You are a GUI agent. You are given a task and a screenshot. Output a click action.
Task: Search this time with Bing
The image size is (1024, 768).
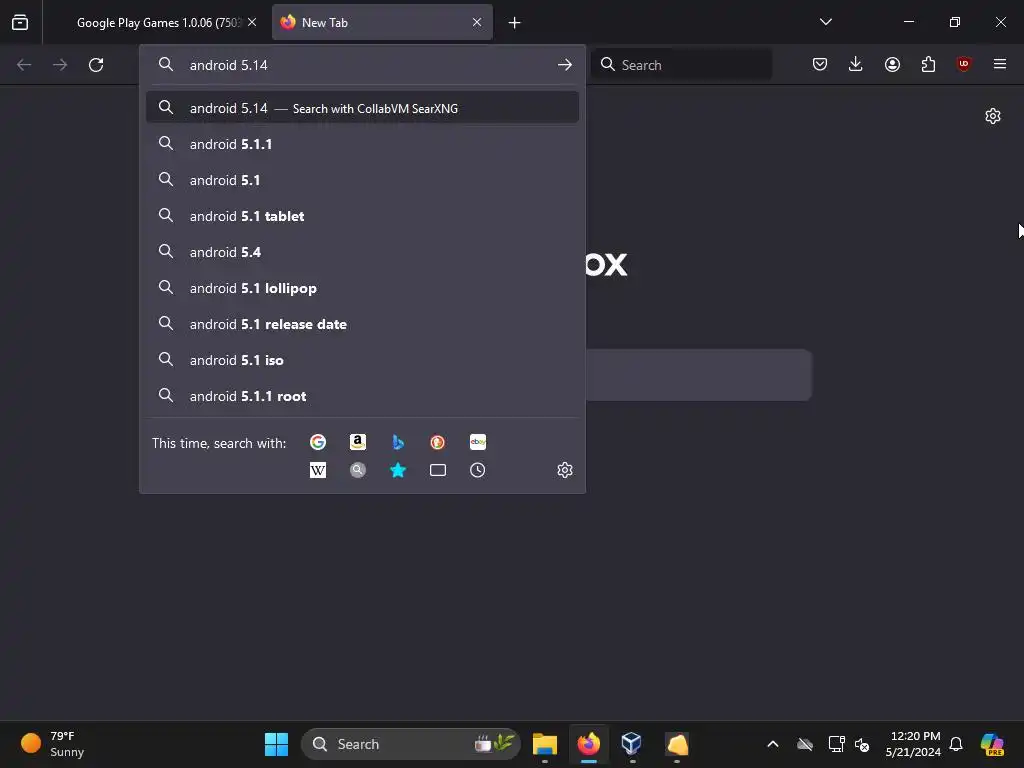point(398,442)
